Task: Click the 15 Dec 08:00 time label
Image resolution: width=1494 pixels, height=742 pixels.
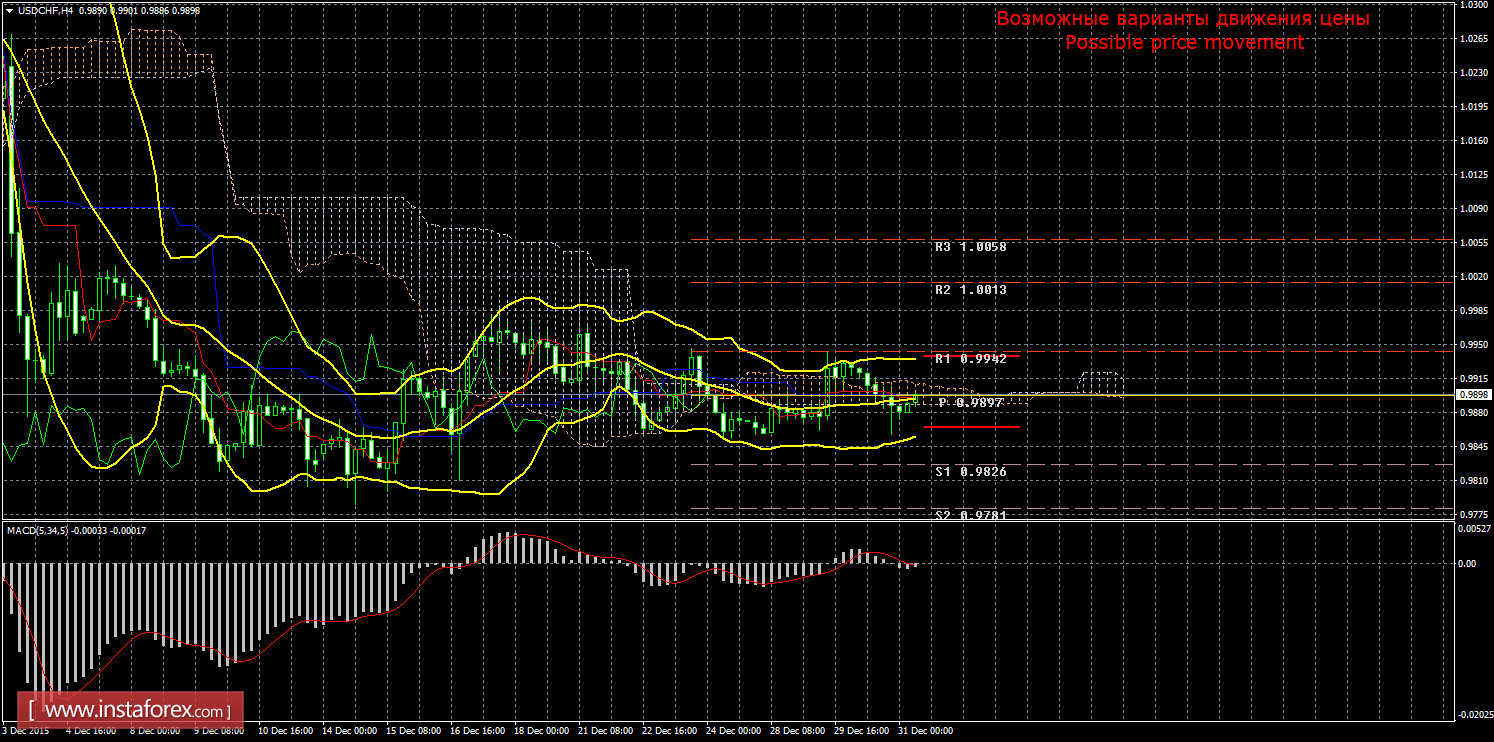Action: point(413,731)
